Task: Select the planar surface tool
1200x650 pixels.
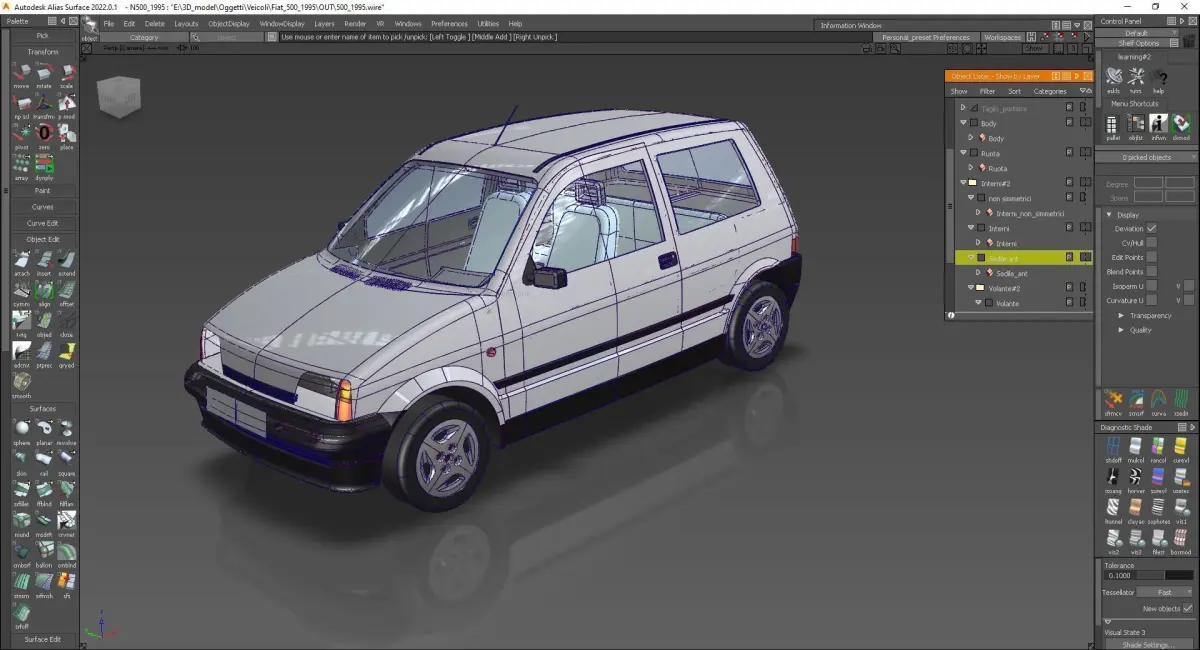Action: point(44,428)
